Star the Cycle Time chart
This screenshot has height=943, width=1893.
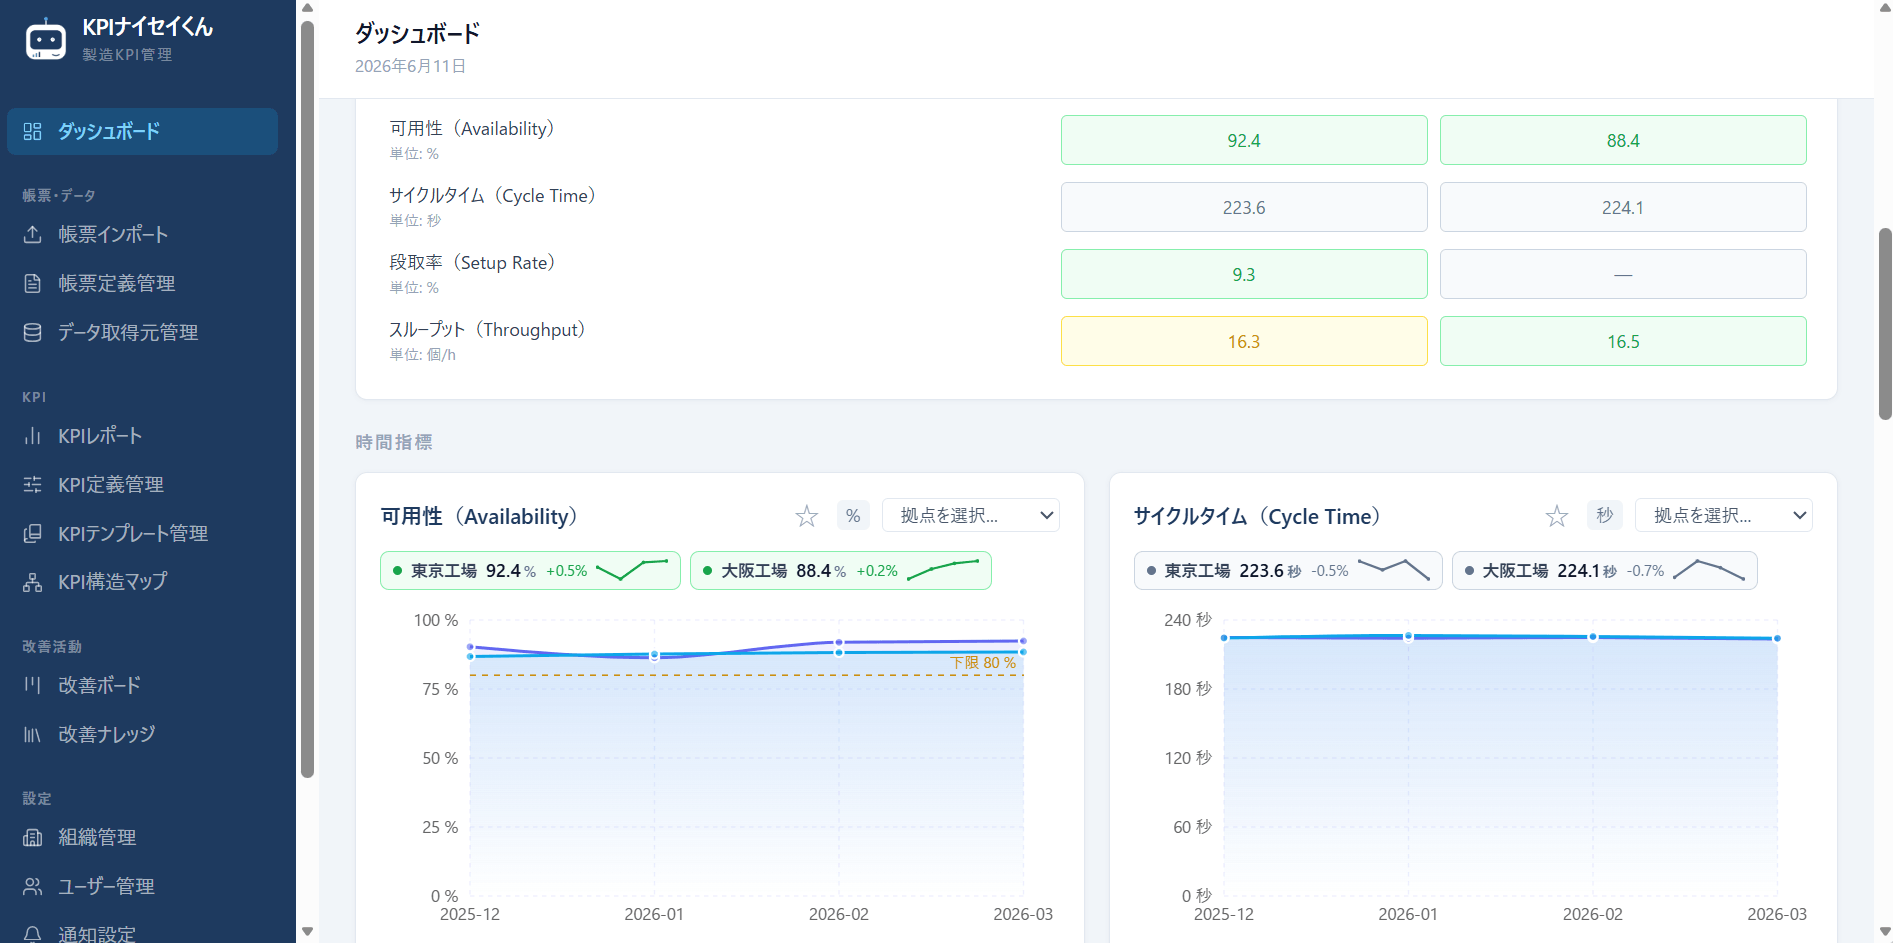tap(1557, 516)
